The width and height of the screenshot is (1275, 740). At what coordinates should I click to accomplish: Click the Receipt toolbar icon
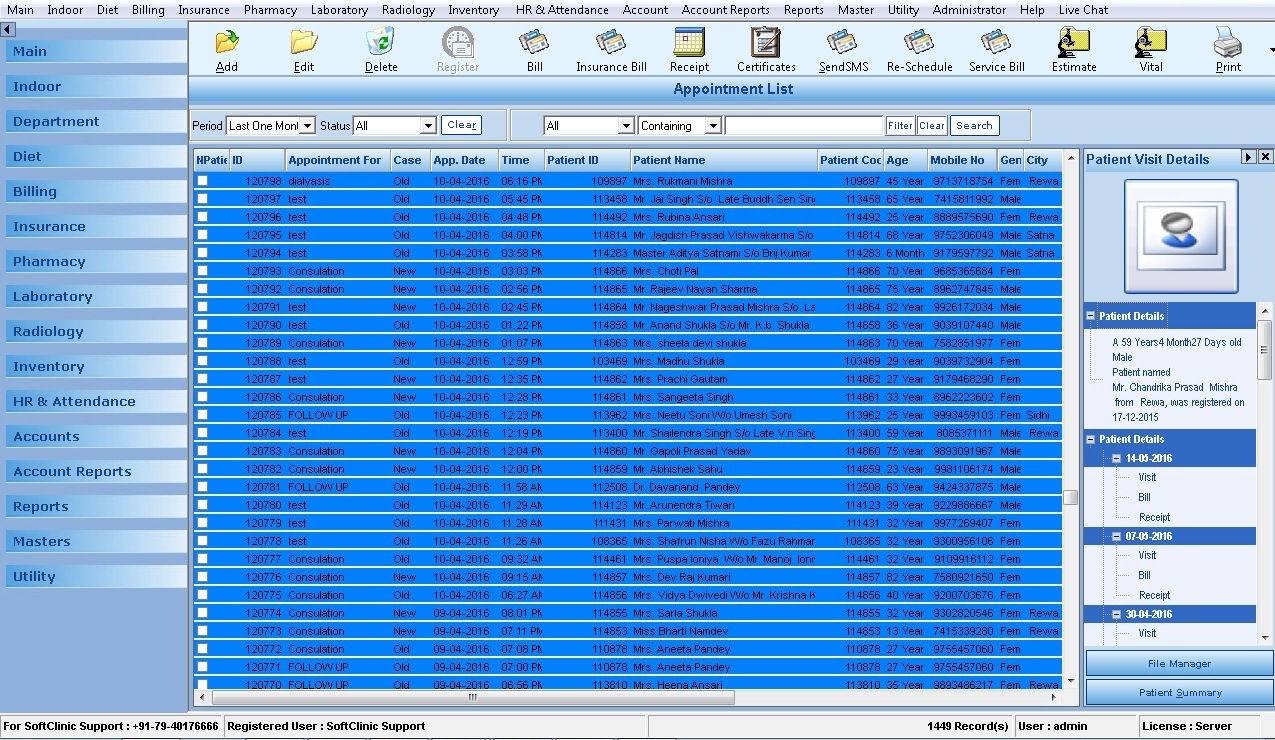pos(689,44)
